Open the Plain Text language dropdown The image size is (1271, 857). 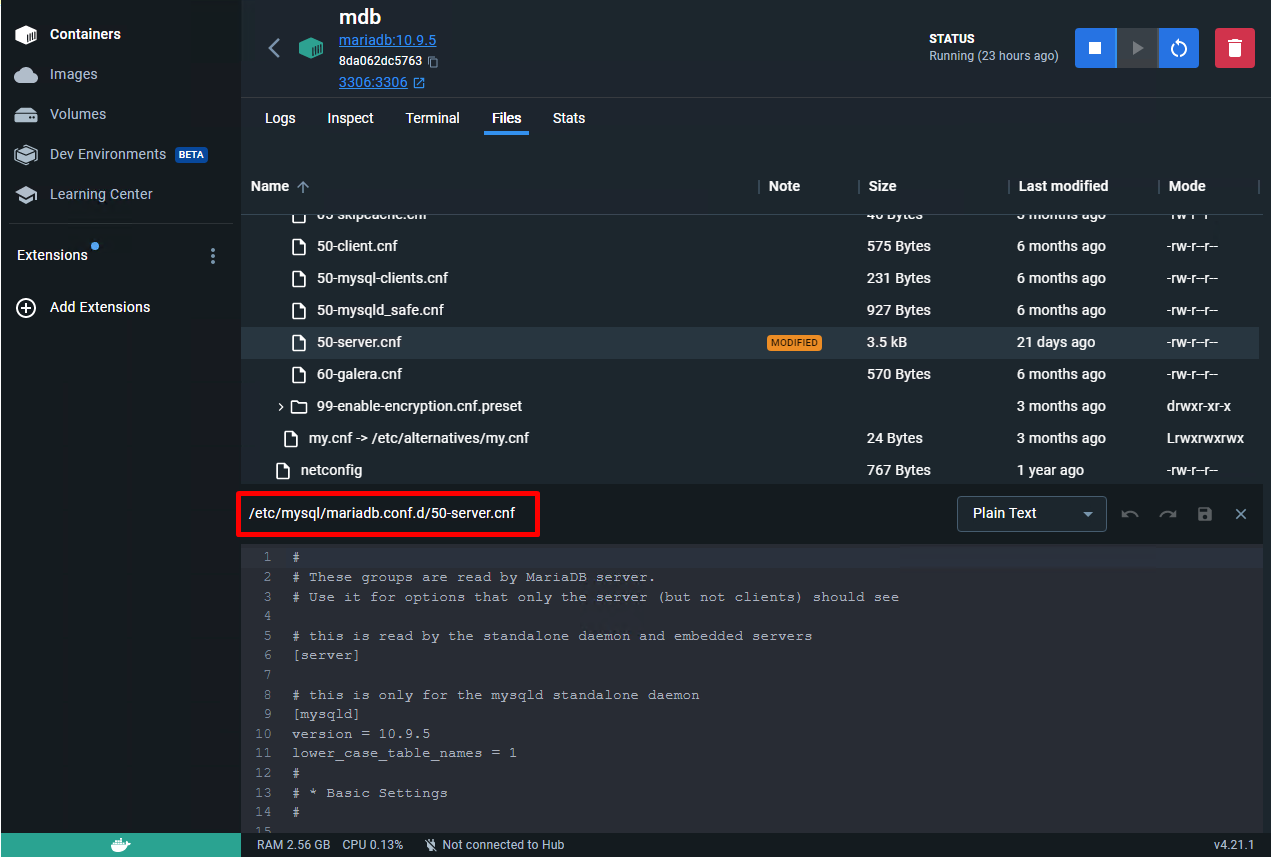1032,514
